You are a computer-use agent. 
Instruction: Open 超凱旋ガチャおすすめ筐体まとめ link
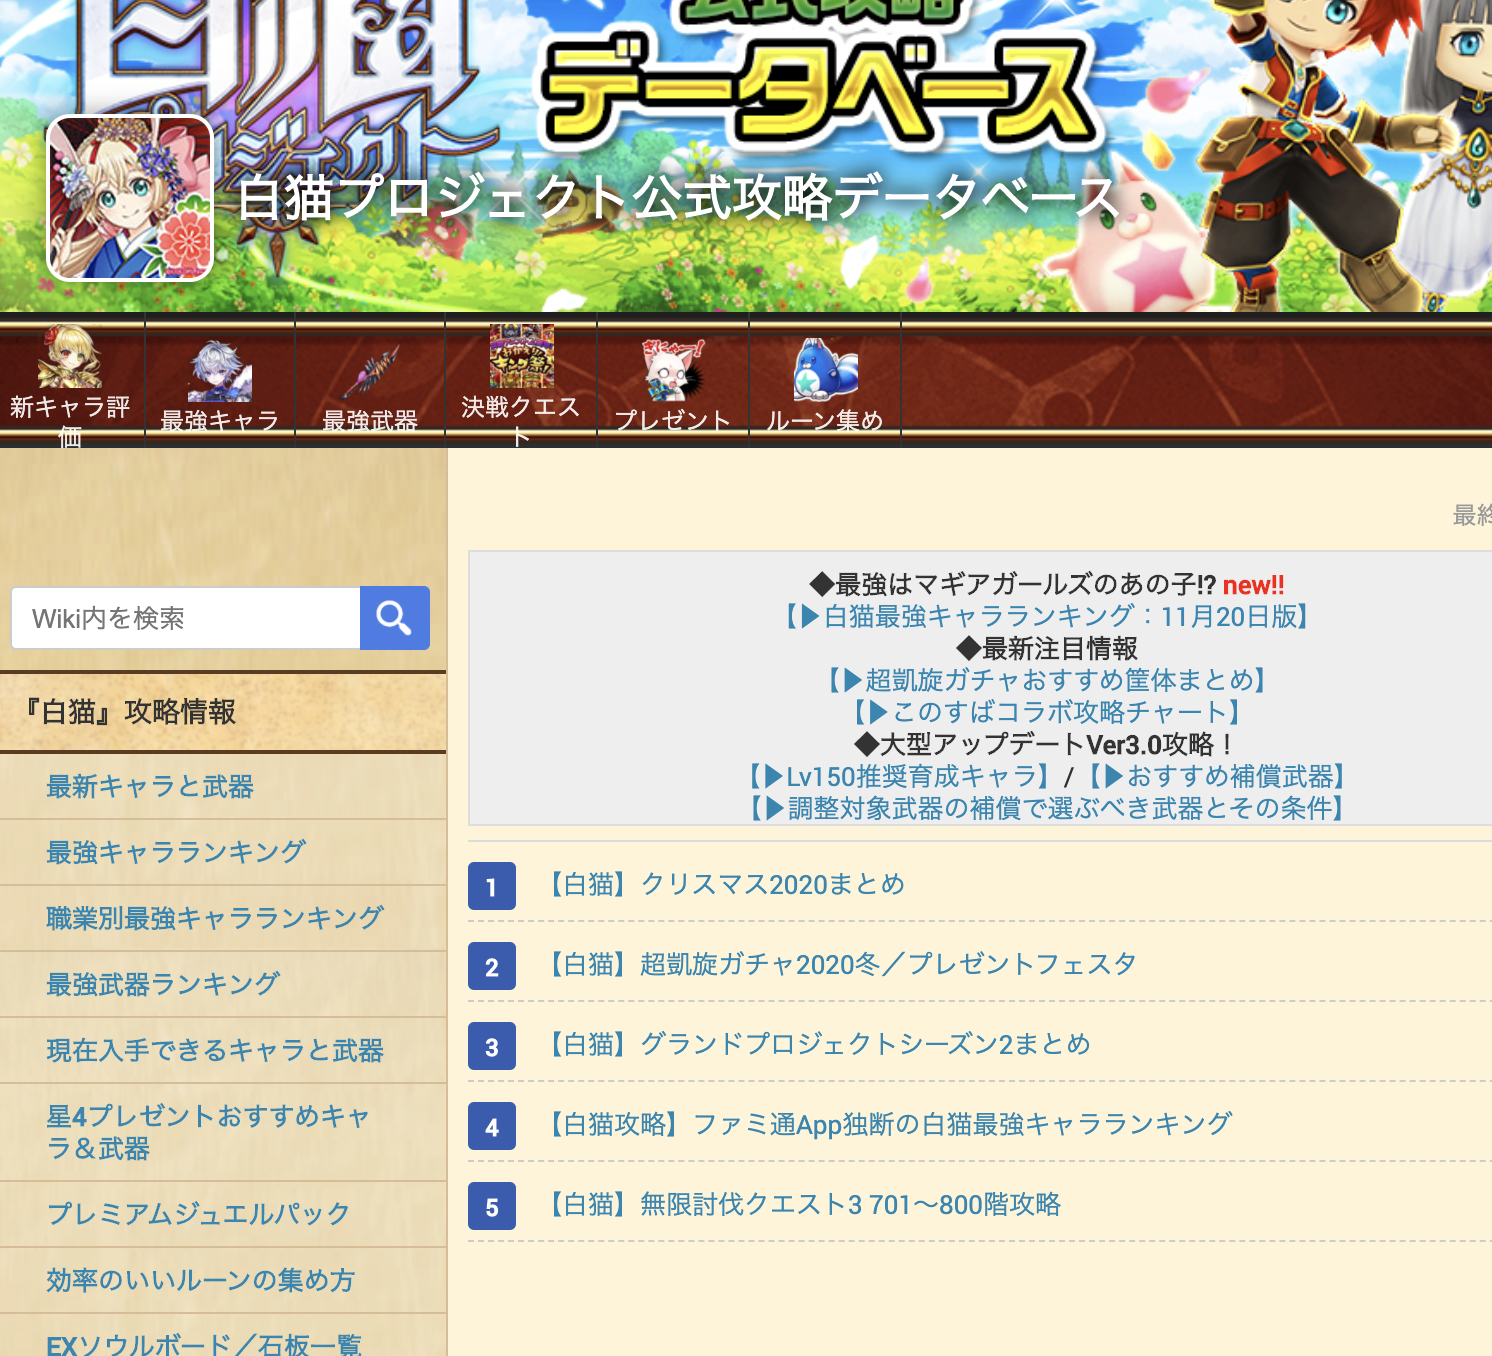tap(1048, 680)
